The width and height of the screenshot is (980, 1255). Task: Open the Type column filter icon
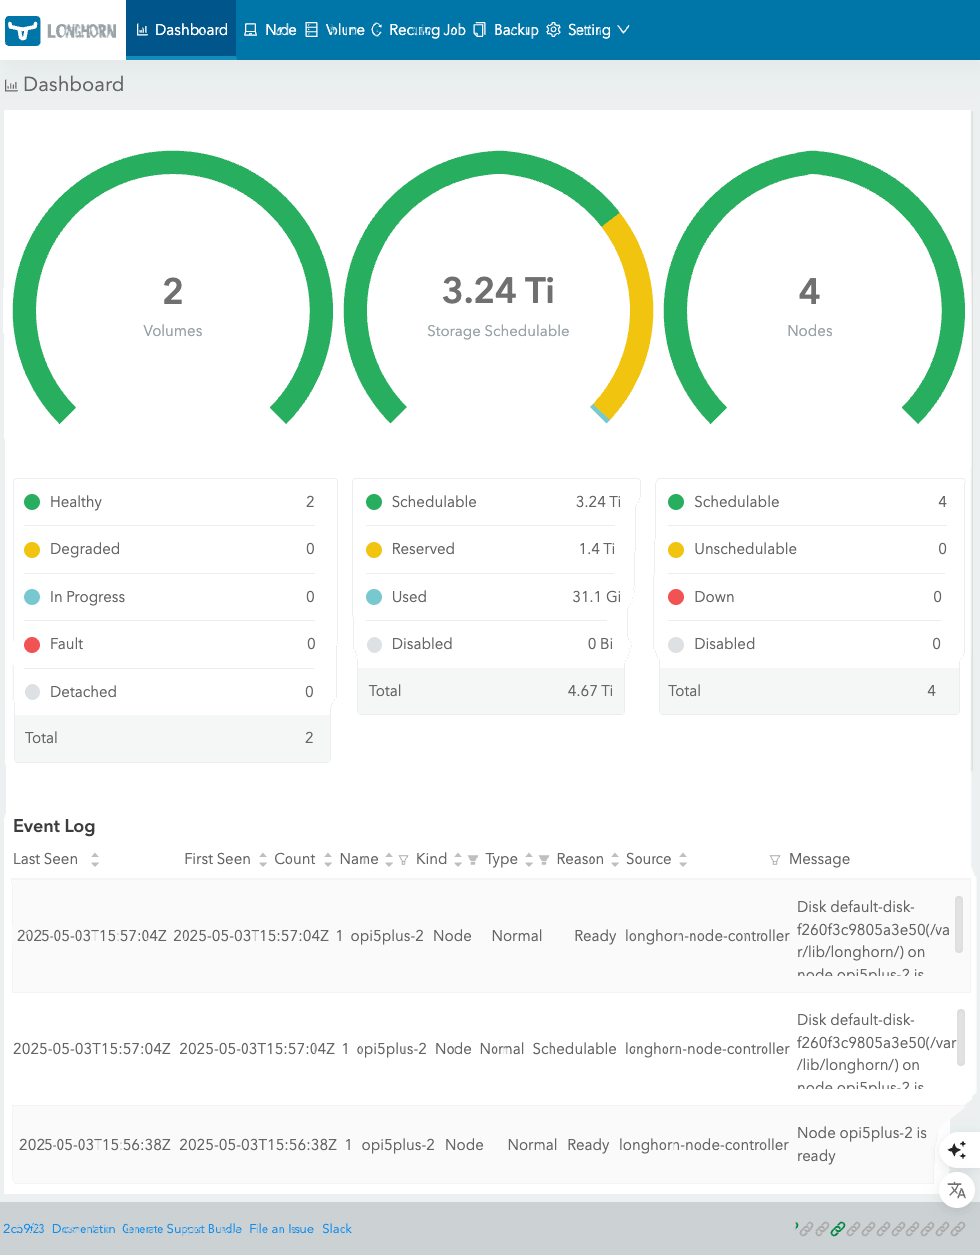click(544, 860)
